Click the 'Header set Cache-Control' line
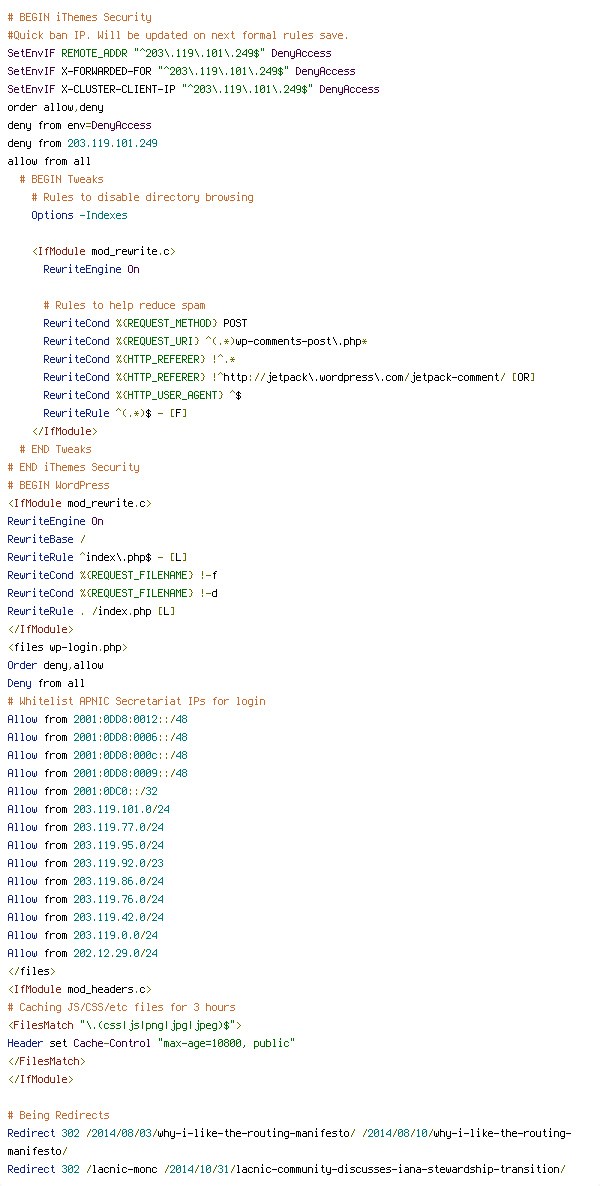 pos(151,1044)
